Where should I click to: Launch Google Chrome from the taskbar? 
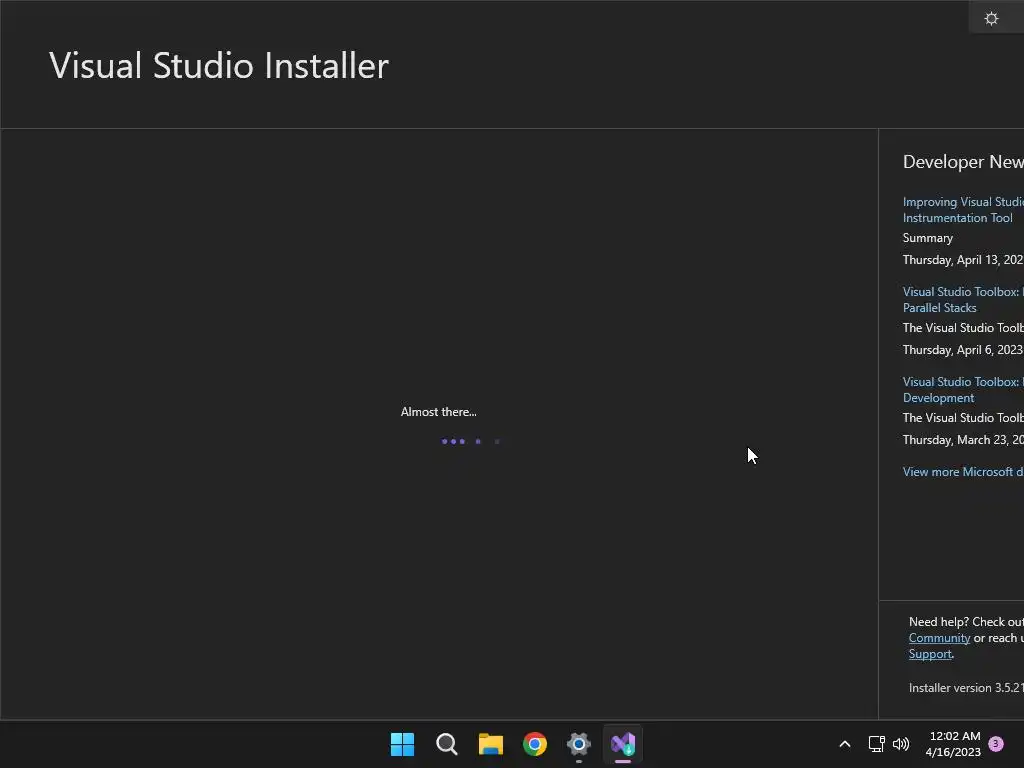(x=535, y=744)
